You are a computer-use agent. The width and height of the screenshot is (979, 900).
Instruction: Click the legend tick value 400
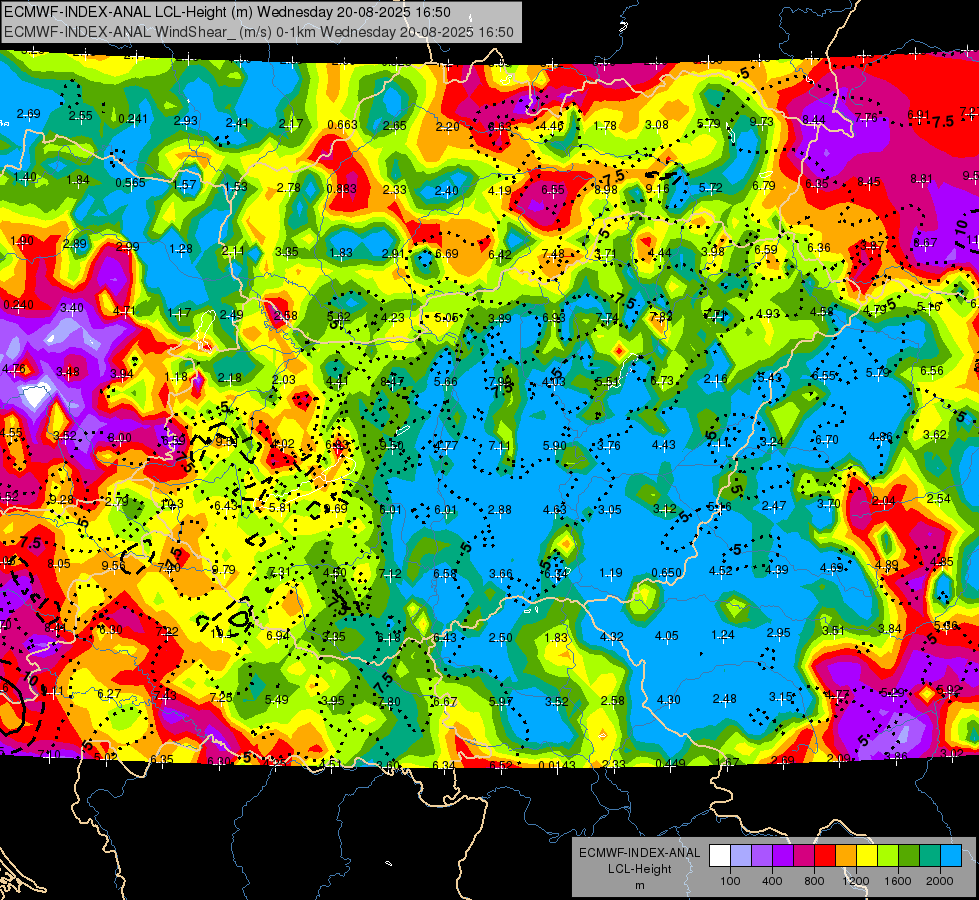772,881
